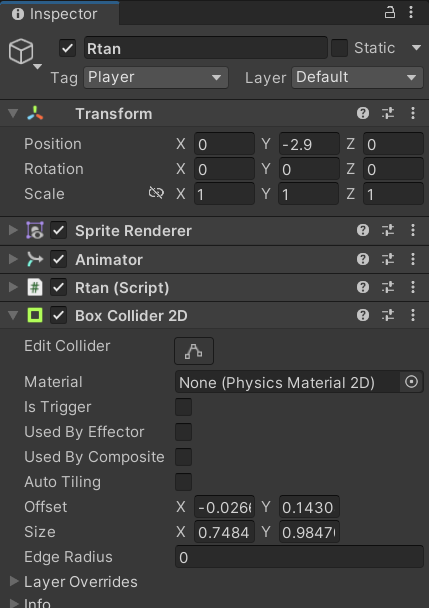429x608 pixels.
Task: Open Transform component more options menu
Action: click(413, 113)
